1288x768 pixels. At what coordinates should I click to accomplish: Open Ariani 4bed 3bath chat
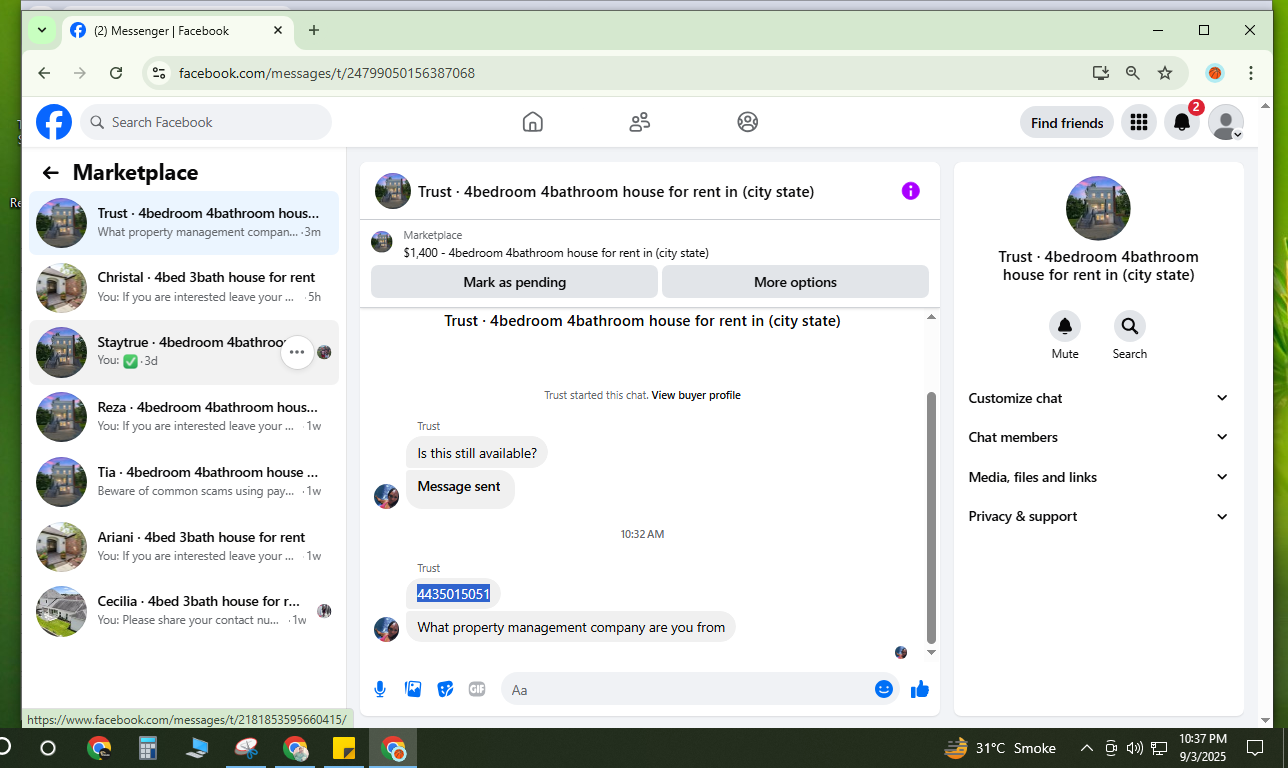(183, 546)
